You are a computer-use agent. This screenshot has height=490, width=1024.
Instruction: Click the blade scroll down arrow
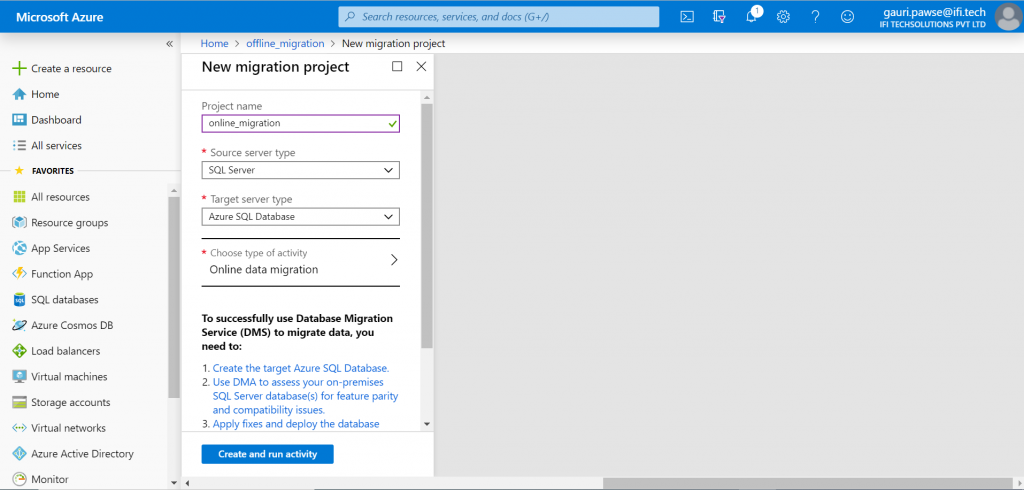coord(426,423)
